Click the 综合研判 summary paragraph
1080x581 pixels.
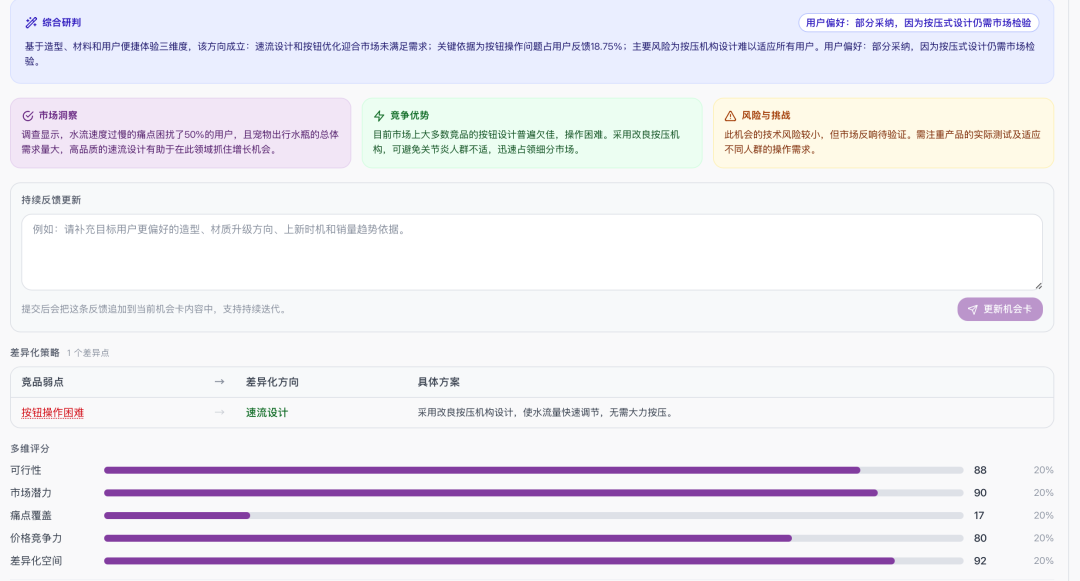click(x=530, y=54)
